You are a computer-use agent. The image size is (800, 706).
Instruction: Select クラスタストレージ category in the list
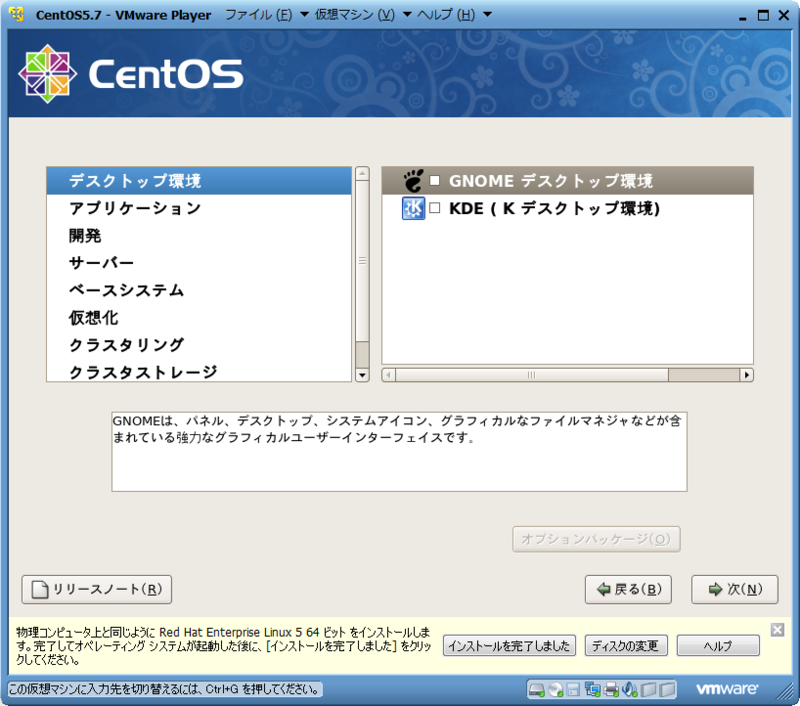[199, 371]
